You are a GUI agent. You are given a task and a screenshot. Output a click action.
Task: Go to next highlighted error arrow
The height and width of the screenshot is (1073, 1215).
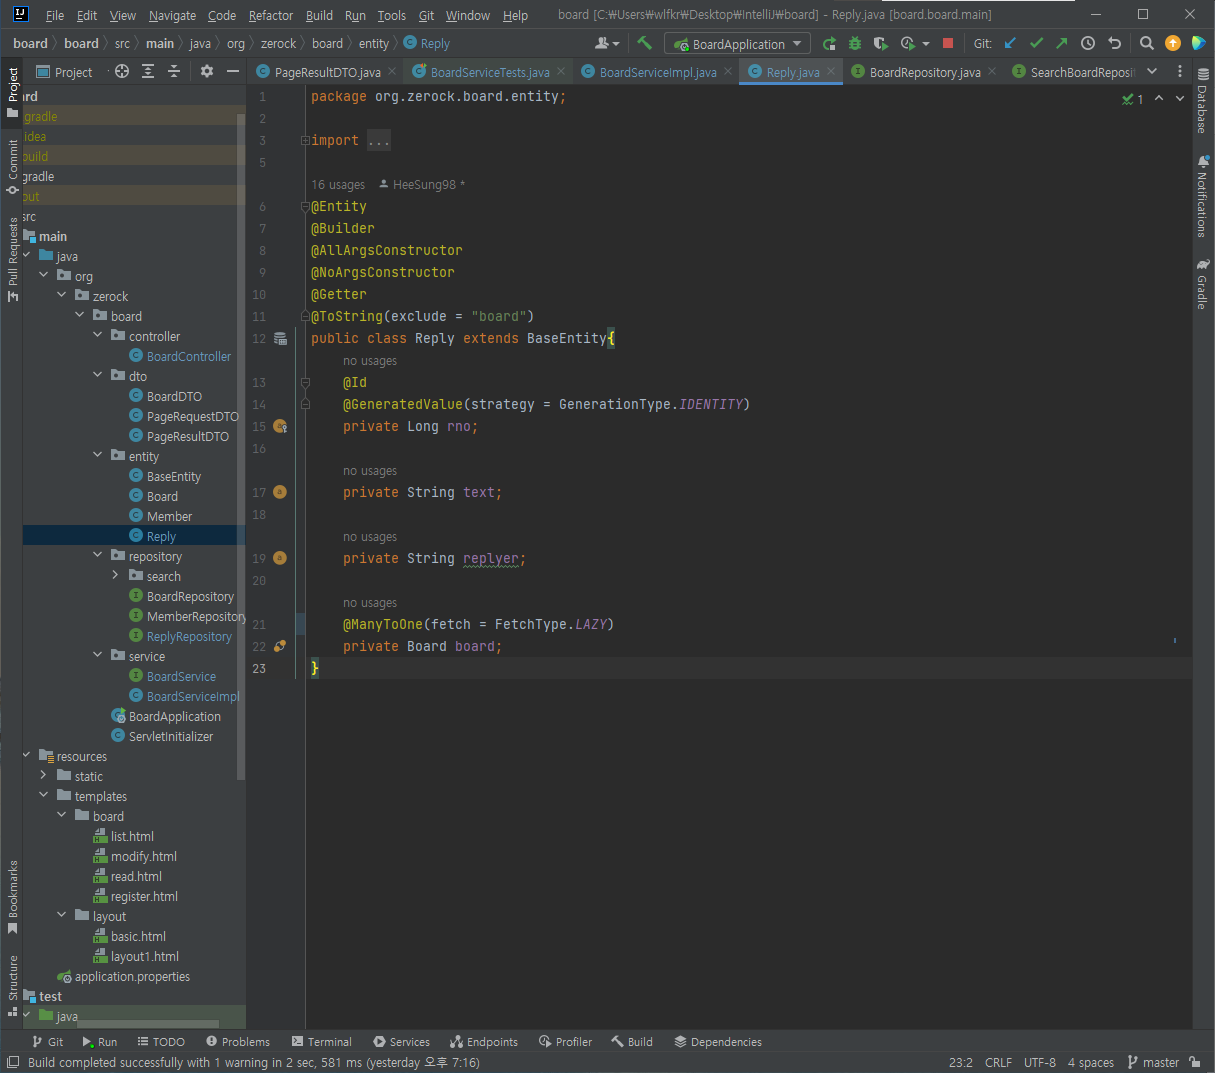1180,98
